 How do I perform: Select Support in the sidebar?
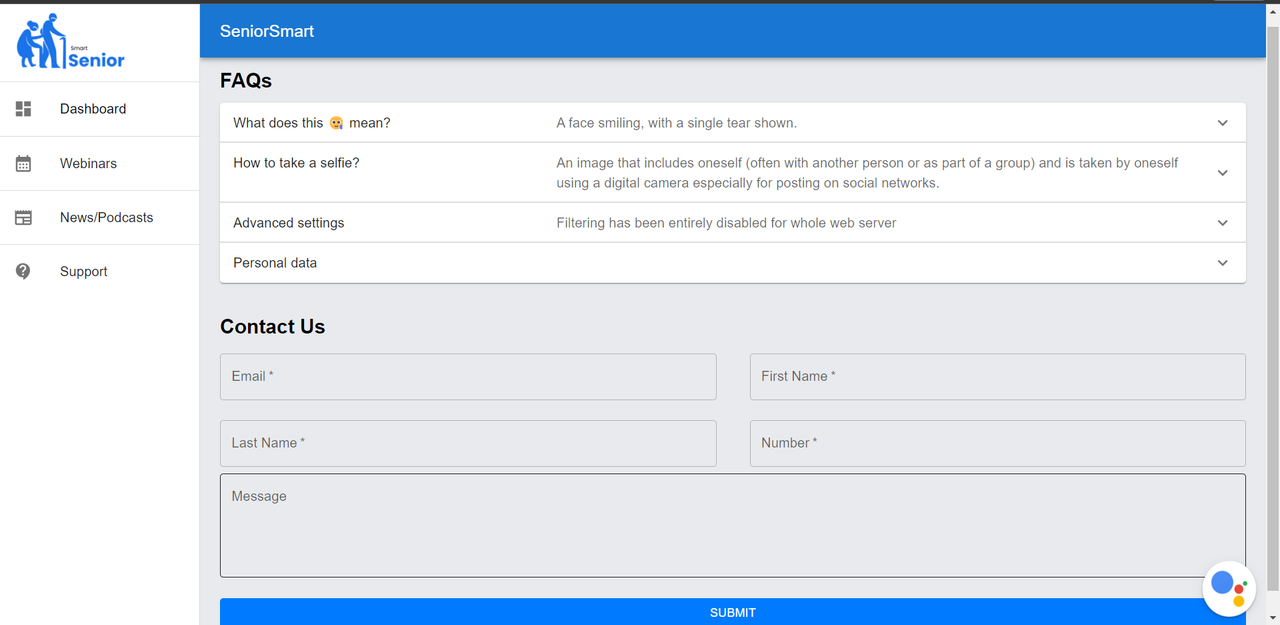(100, 271)
